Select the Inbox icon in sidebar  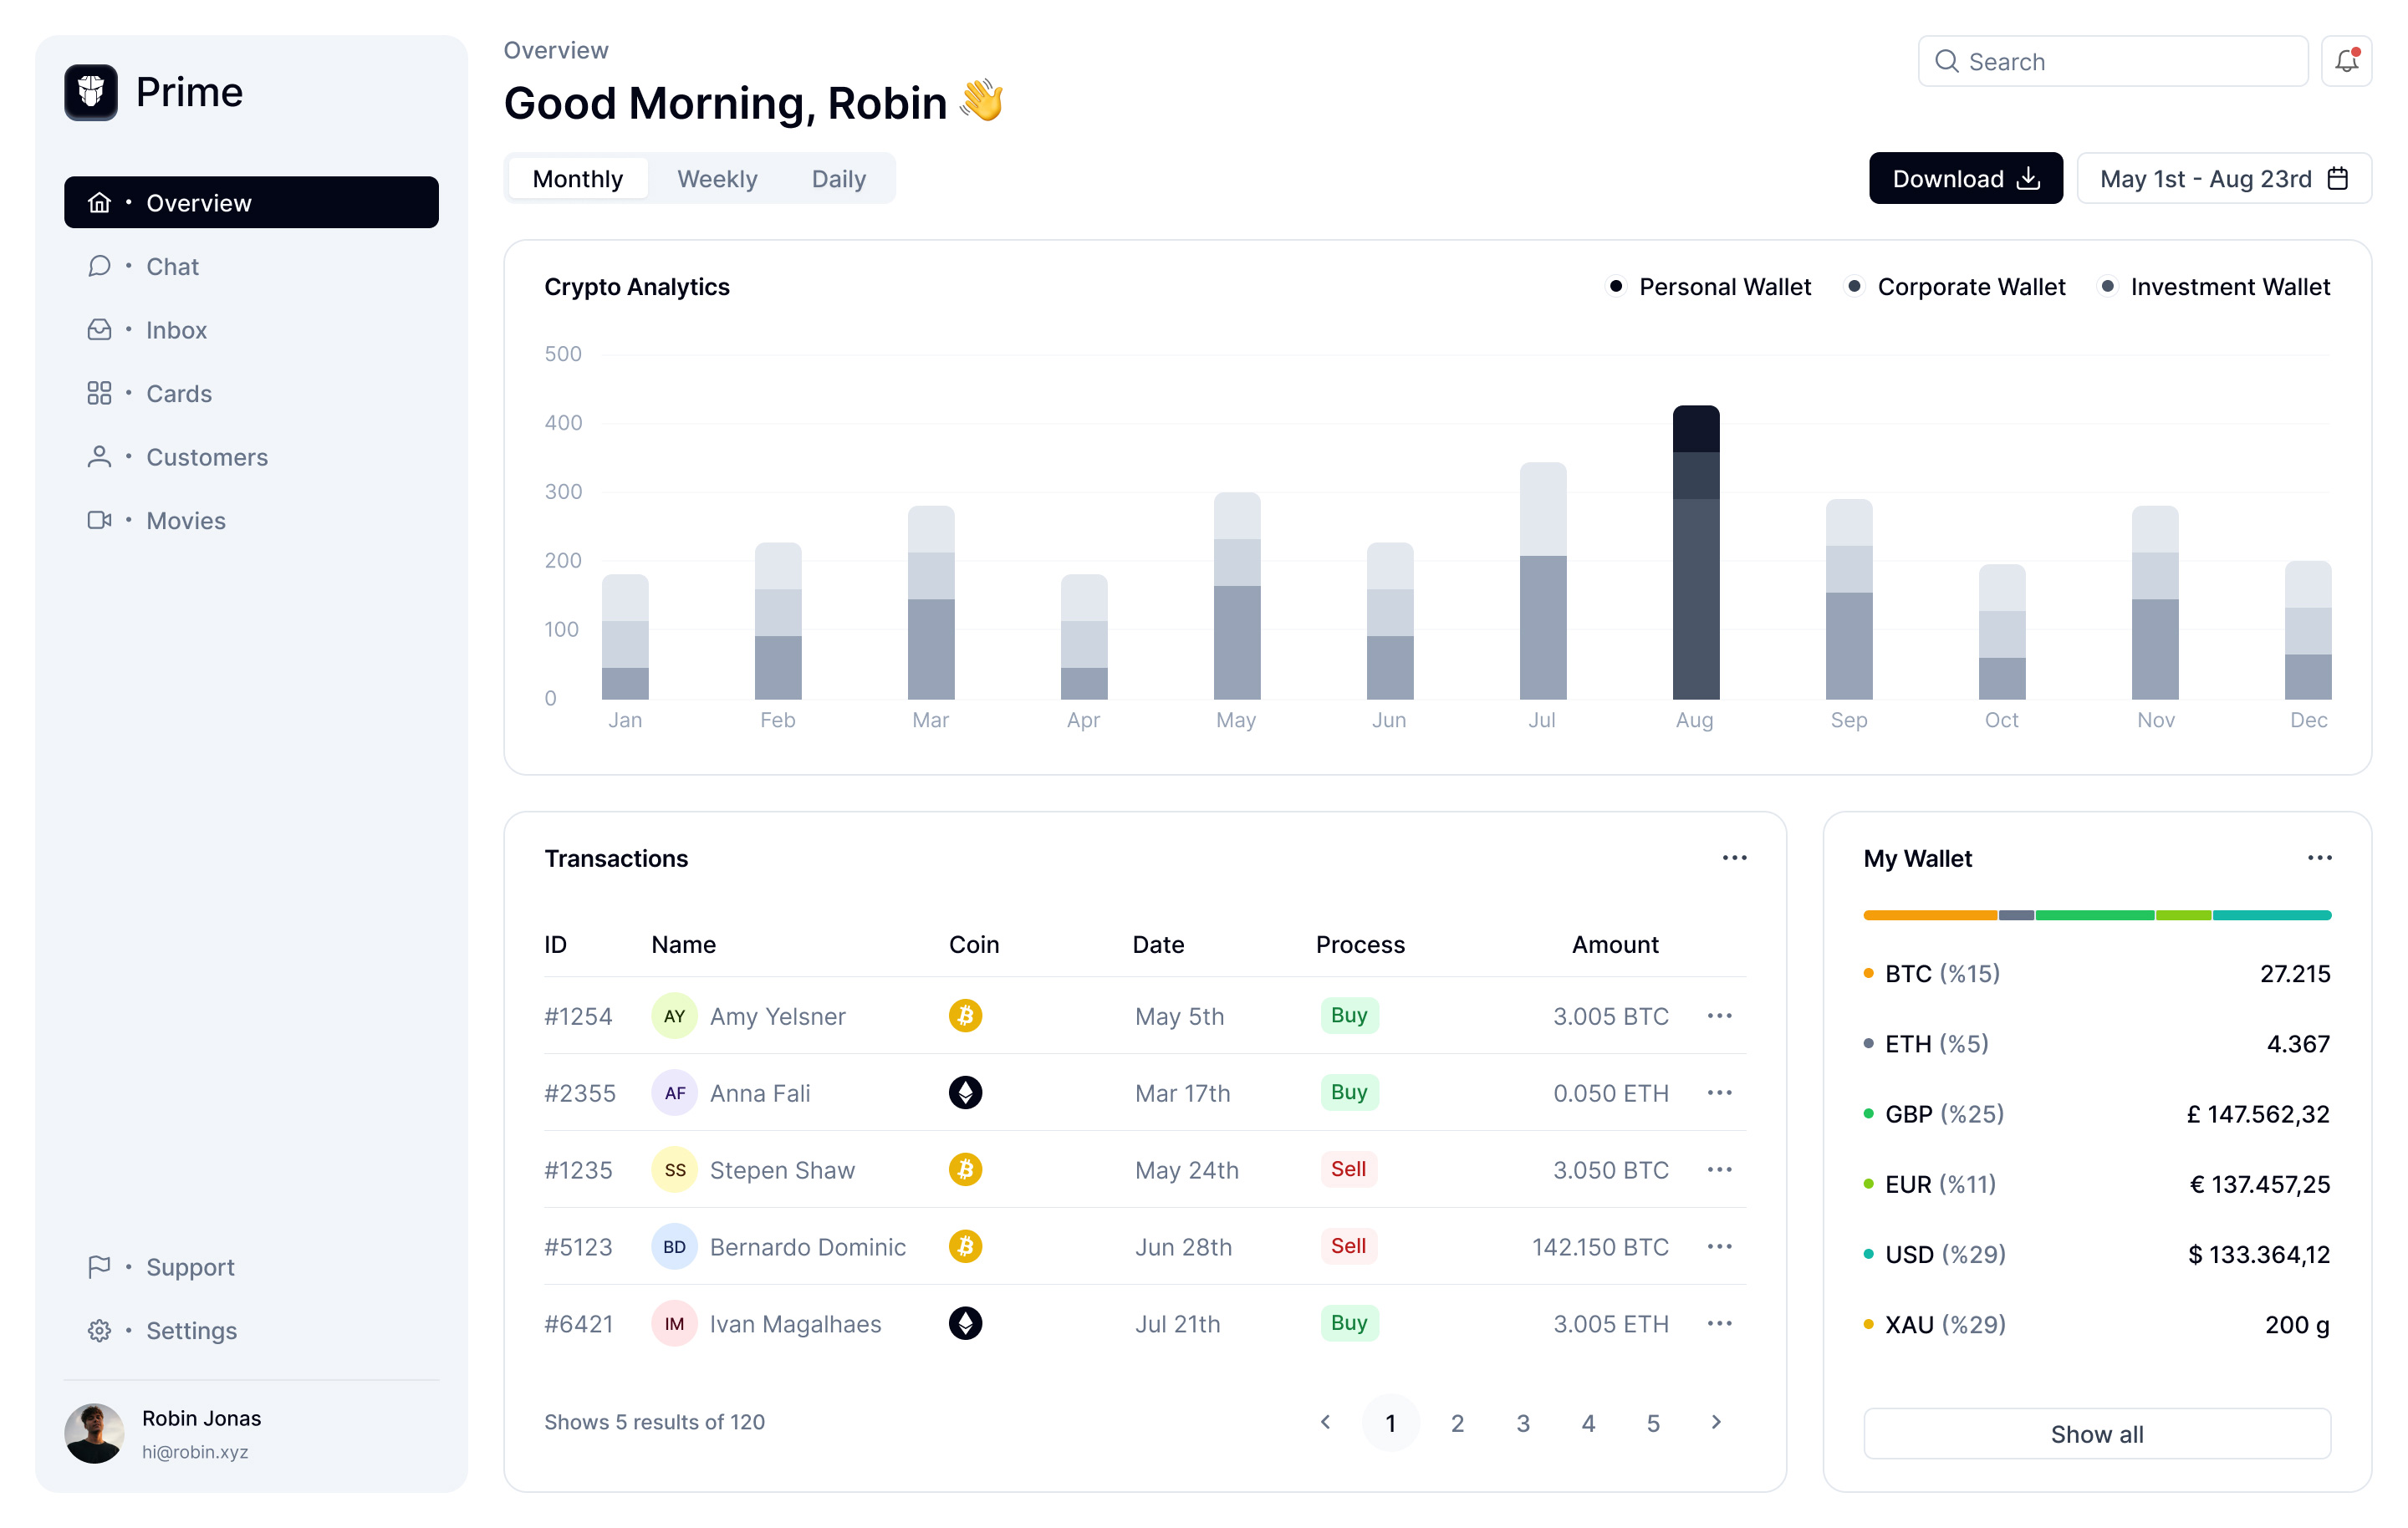[99, 329]
